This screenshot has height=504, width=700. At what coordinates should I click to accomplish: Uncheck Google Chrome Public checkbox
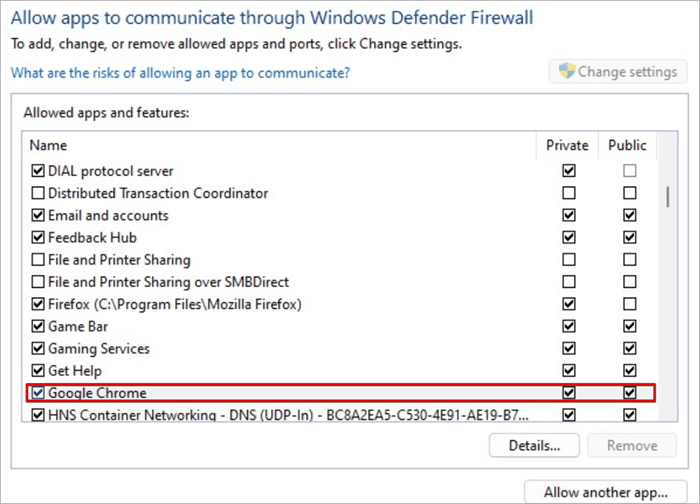click(x=629, y=393)
